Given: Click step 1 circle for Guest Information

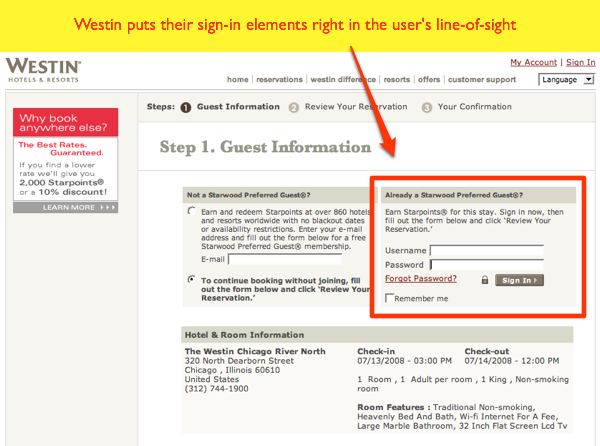Looking at the screenshot, I should pos(186,107).
